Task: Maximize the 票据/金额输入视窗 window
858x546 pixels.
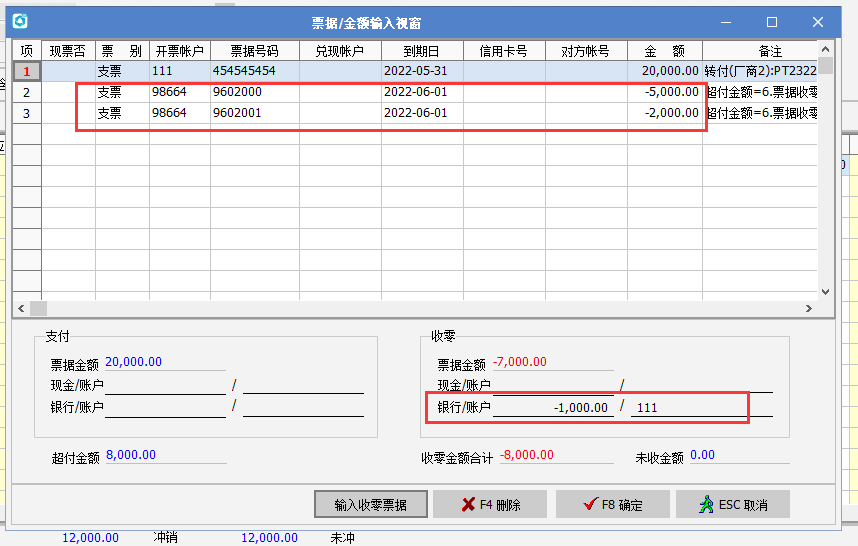Action: 772,21
